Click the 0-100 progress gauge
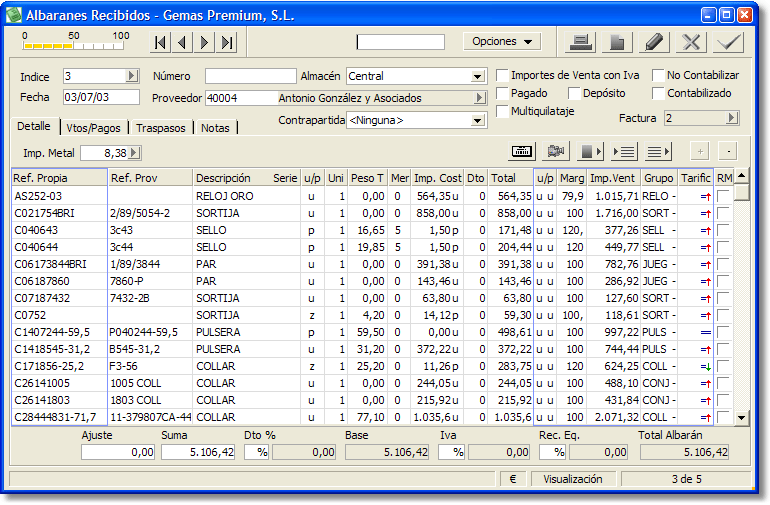 click(x=73, y=42)
